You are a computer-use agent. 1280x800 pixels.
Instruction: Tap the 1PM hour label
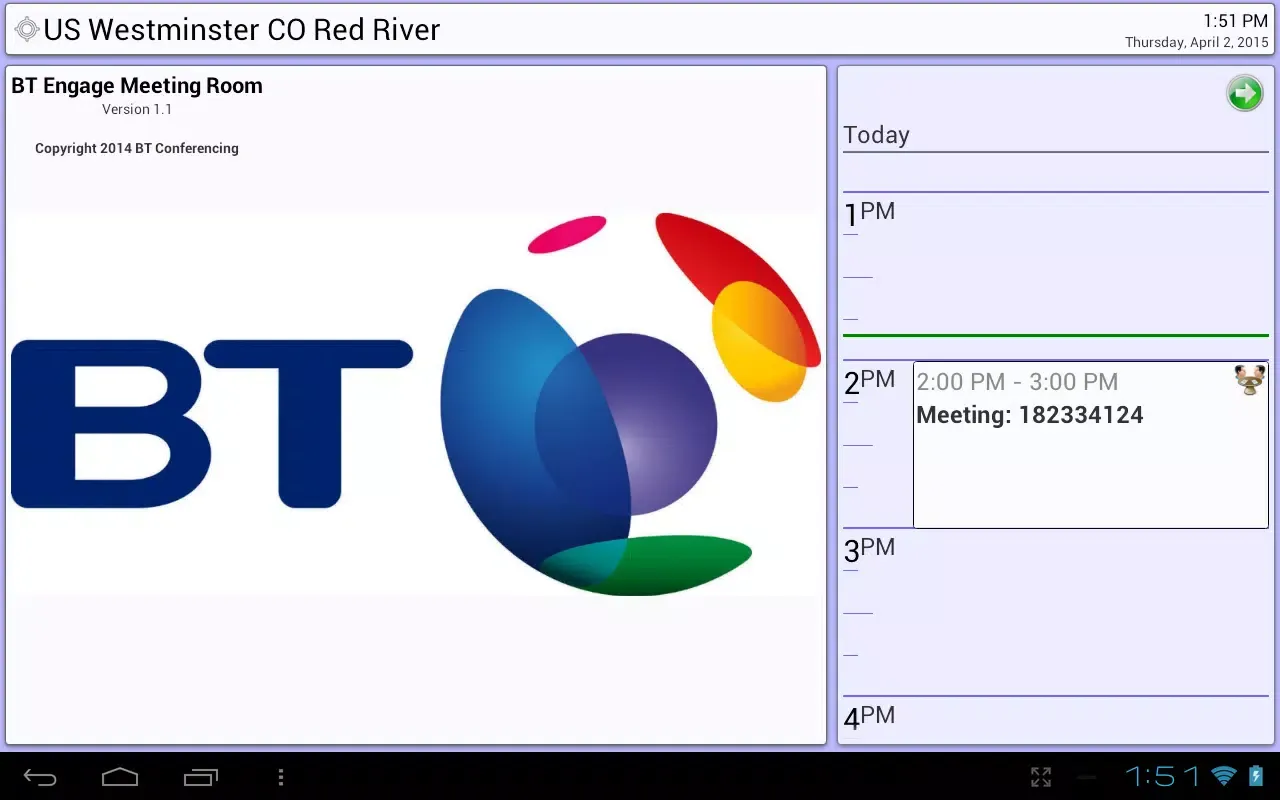[x=869, y=213]
